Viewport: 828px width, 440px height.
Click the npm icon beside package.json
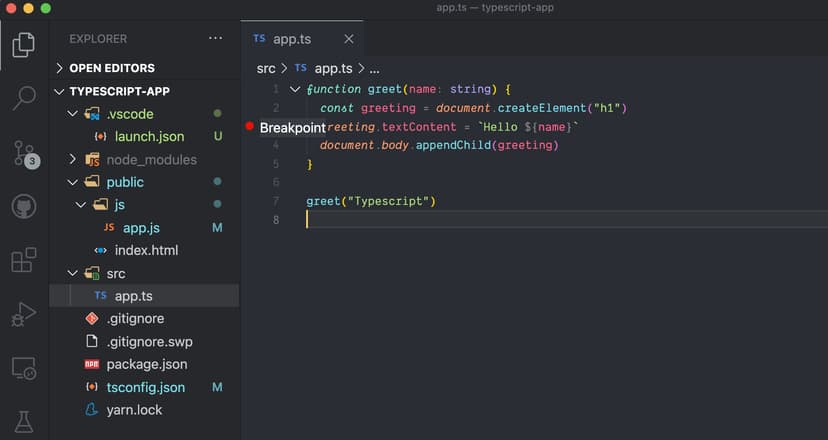91,364
